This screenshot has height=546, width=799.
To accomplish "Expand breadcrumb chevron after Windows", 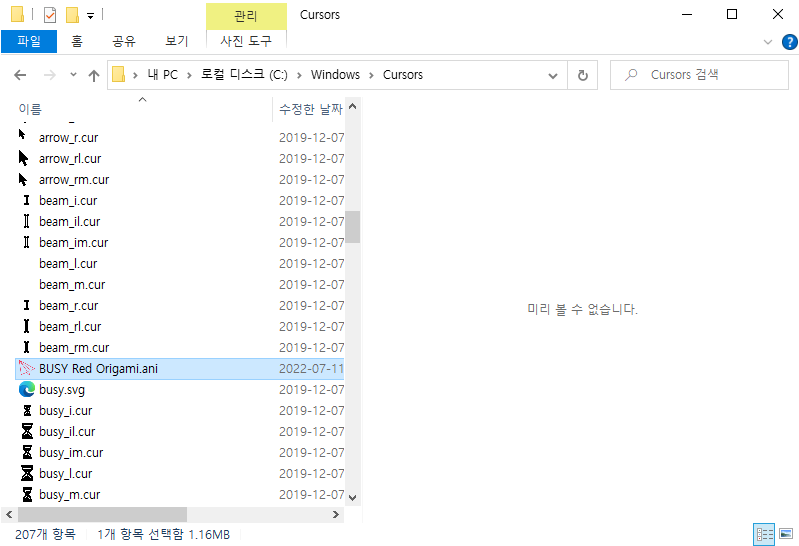I will click(371, 75).
